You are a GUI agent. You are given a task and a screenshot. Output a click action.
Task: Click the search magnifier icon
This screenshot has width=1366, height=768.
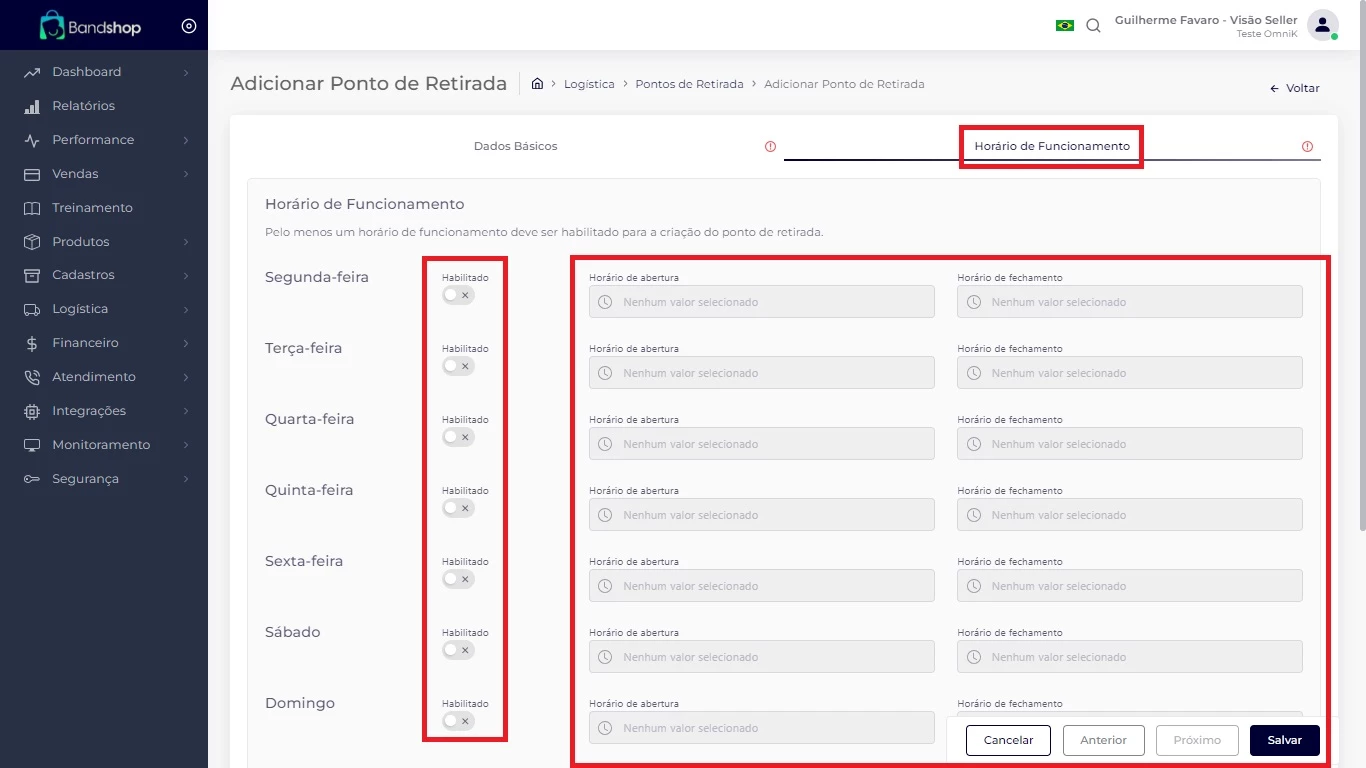(1093, 26)
